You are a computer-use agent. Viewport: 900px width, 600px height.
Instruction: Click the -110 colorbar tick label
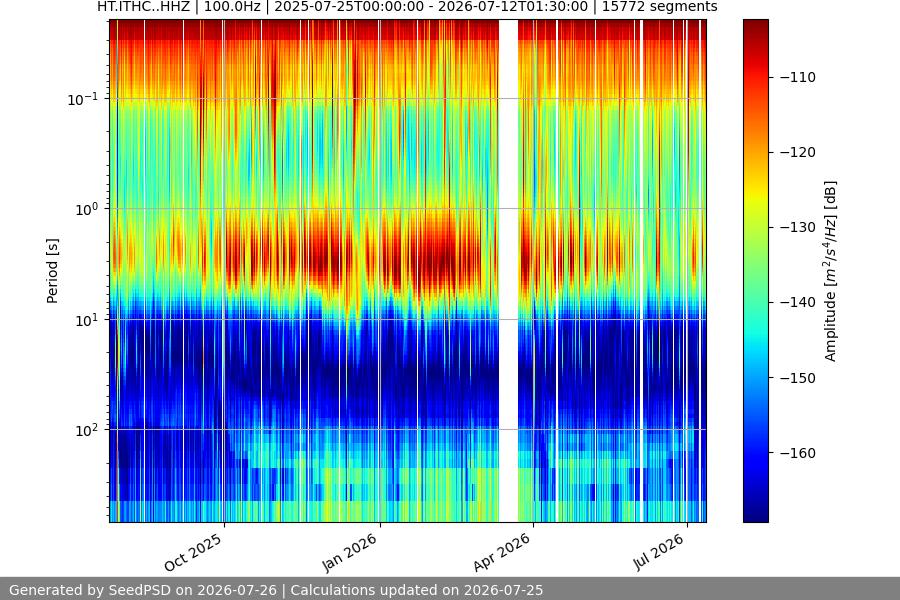pyautogui.click(x=798, y=78)
